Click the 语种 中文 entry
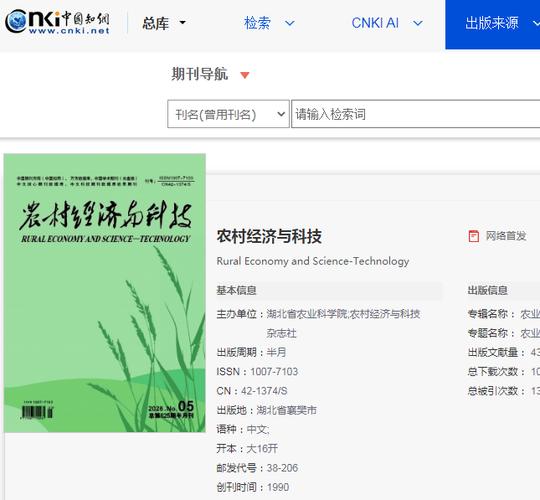 (x=242, y=429)
